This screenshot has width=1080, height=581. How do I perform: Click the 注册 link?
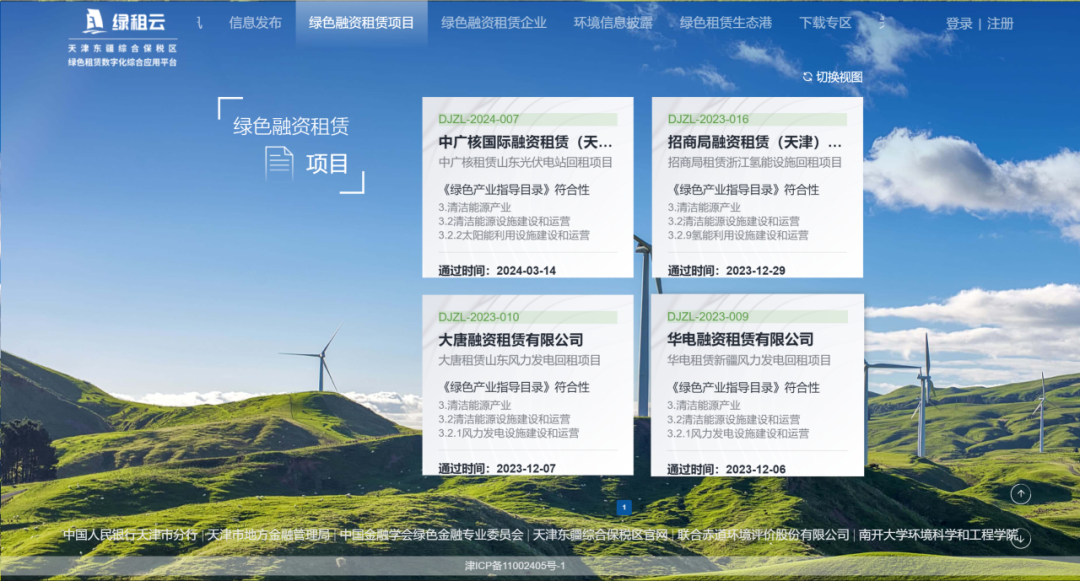pos(1000,23)
